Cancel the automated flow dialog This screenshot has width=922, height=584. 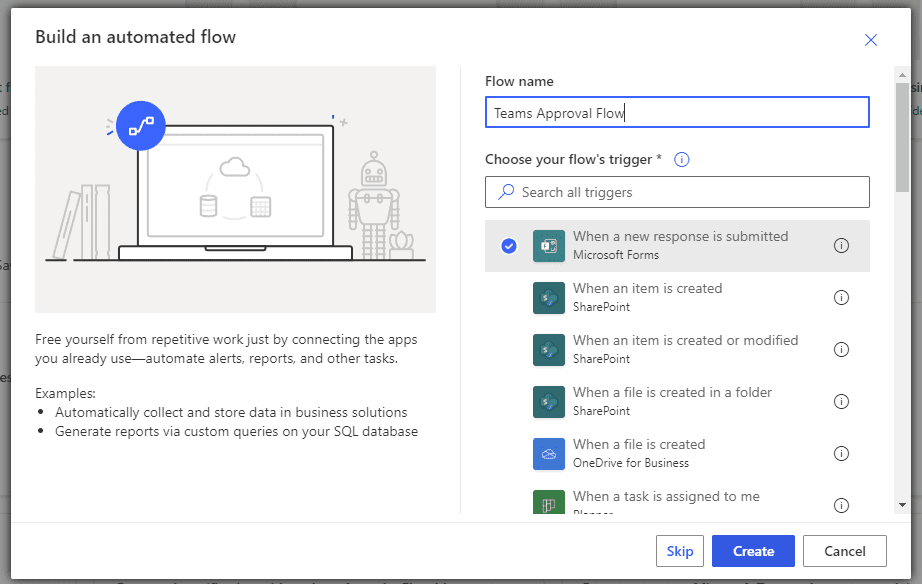(844, 551)
